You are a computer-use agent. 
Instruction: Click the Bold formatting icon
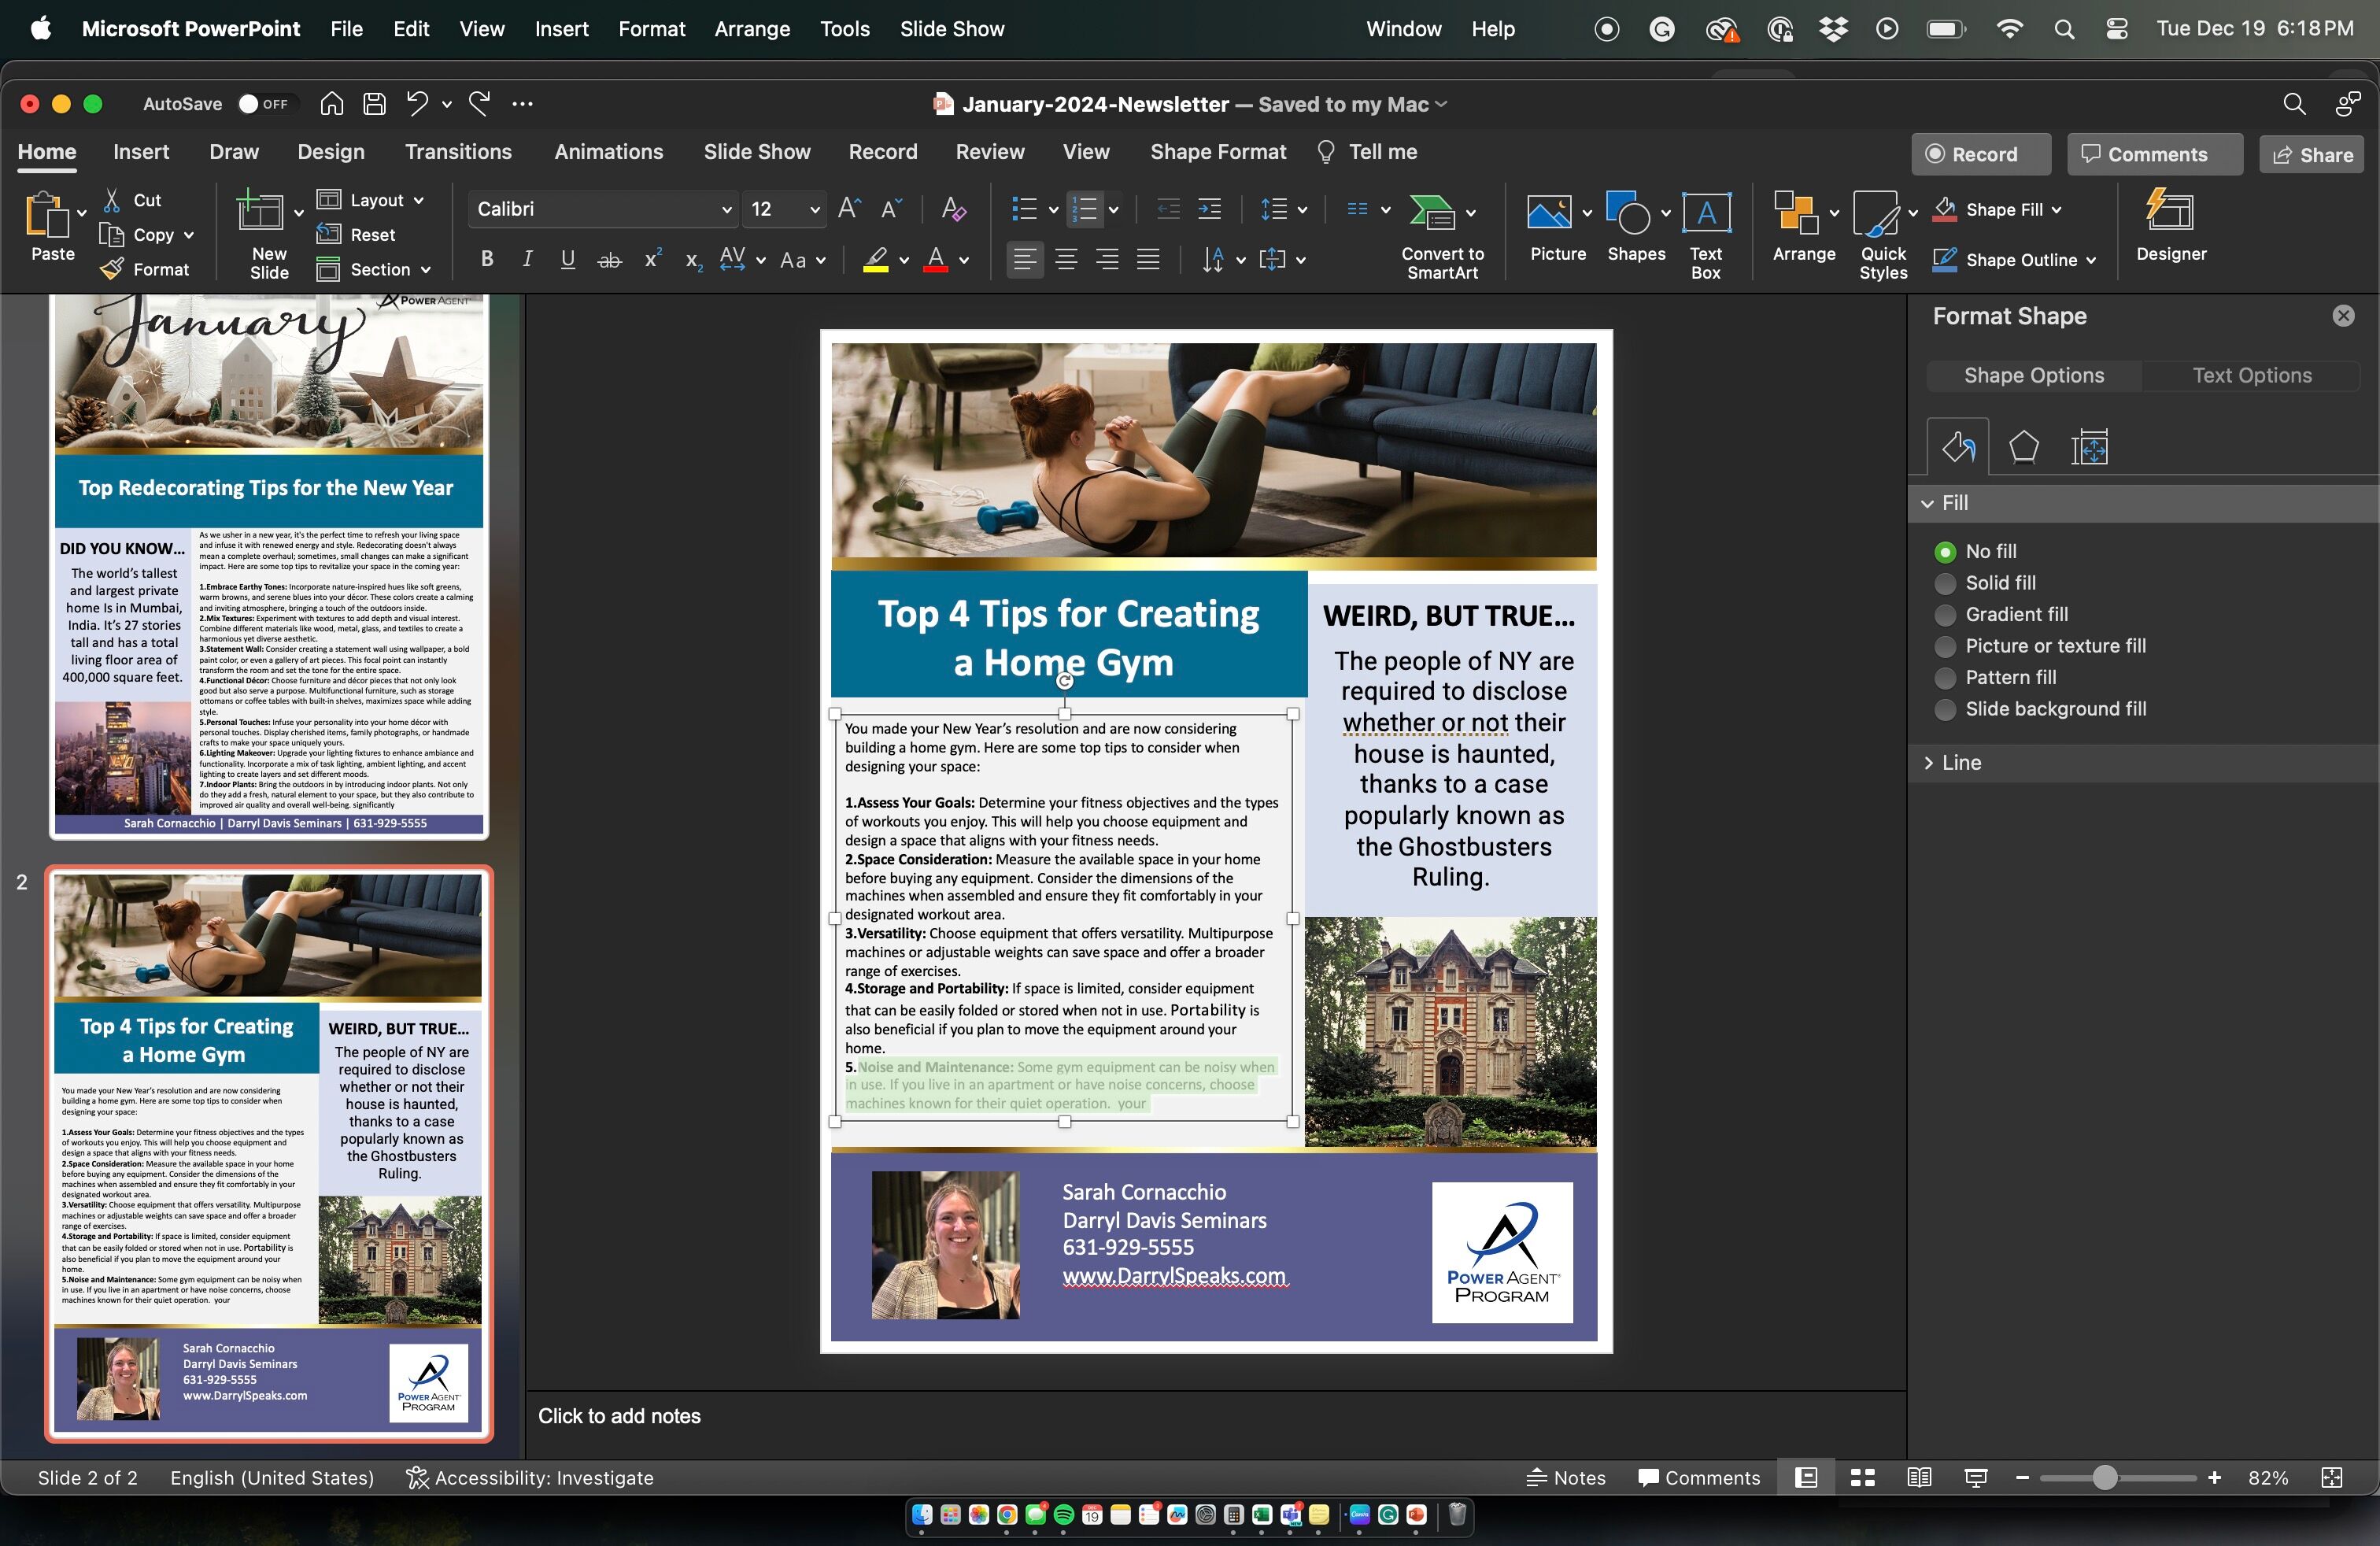click(487, 260)
